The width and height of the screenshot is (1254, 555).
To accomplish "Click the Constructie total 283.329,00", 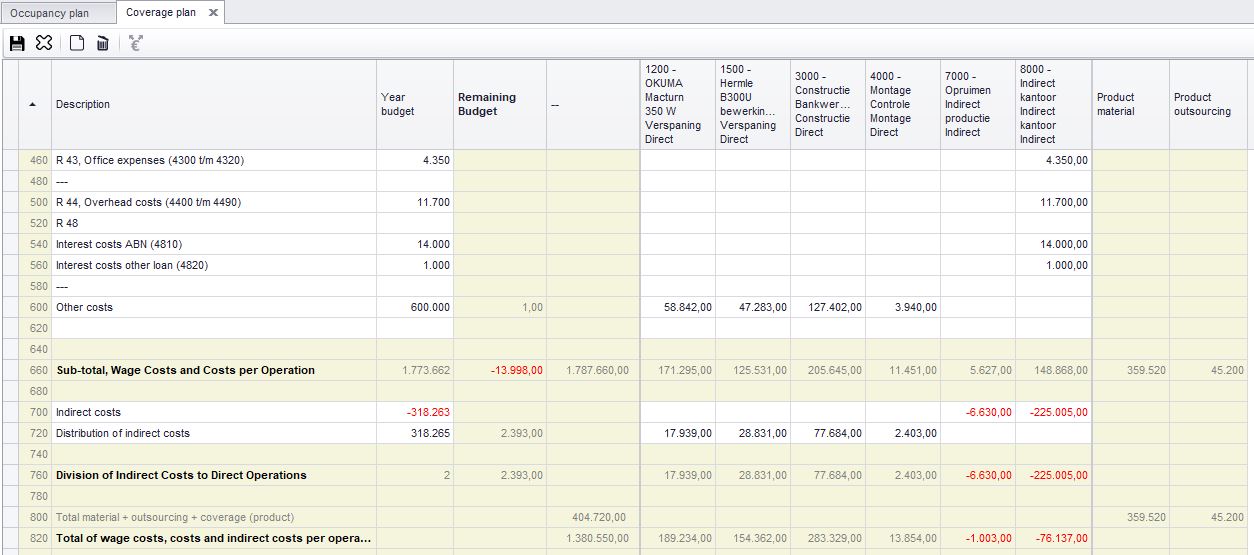I will pos(828,538).
